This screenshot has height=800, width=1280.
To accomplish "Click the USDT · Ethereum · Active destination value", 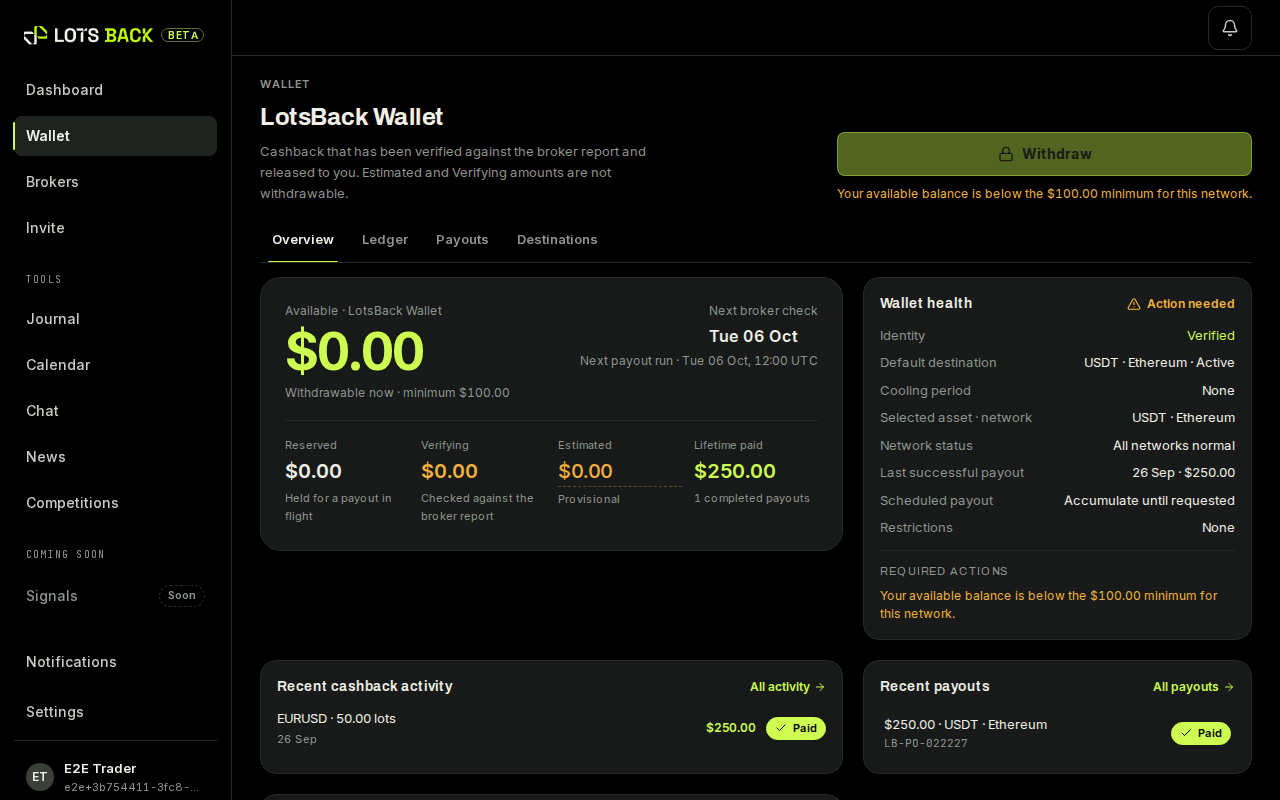I will point(1159,363).
